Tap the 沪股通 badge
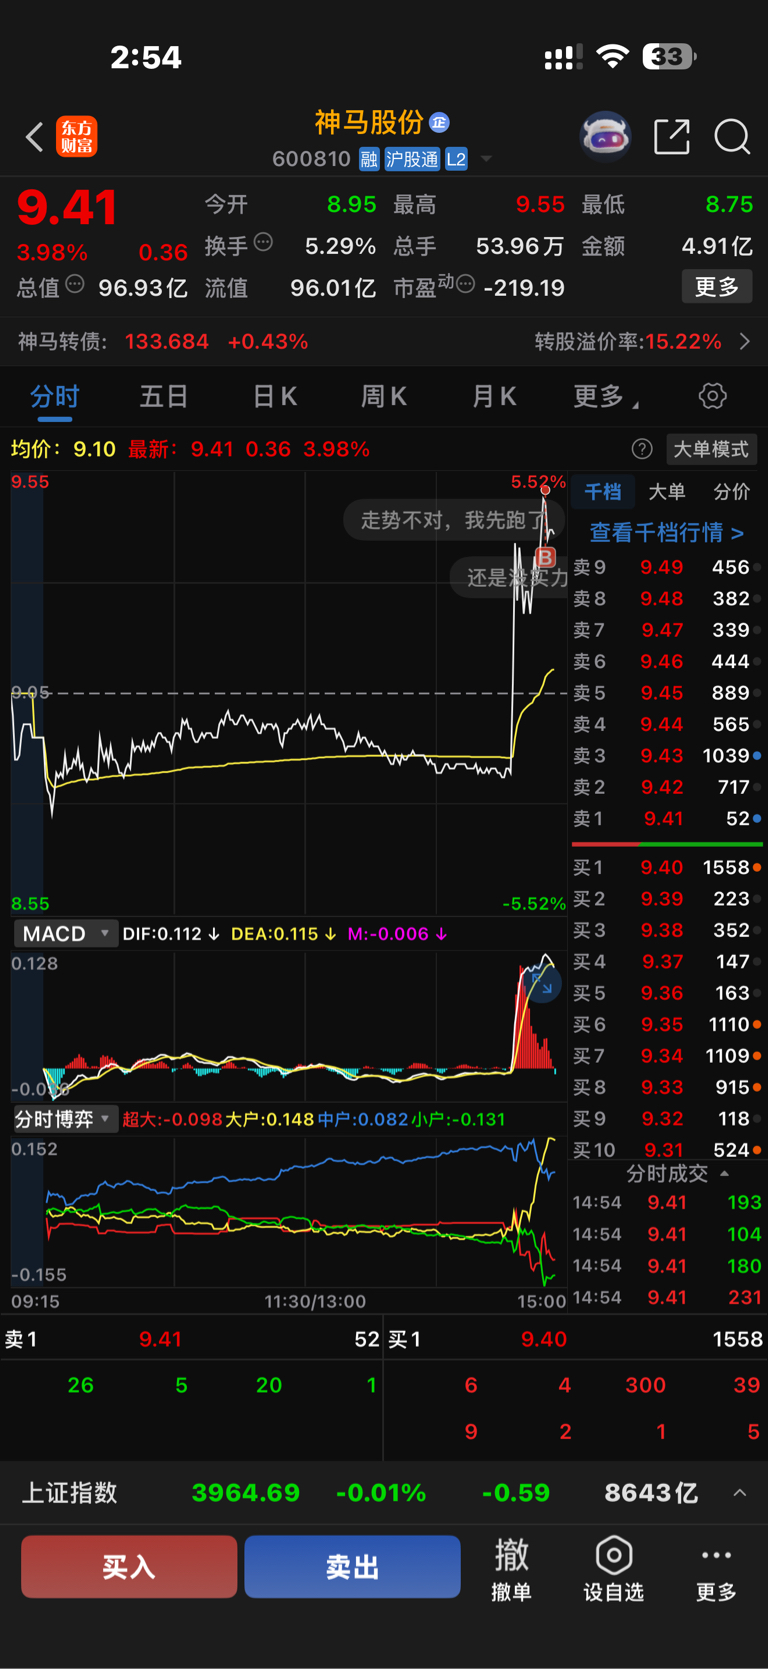Viewport: 768px width, 1669px height. 412,159
